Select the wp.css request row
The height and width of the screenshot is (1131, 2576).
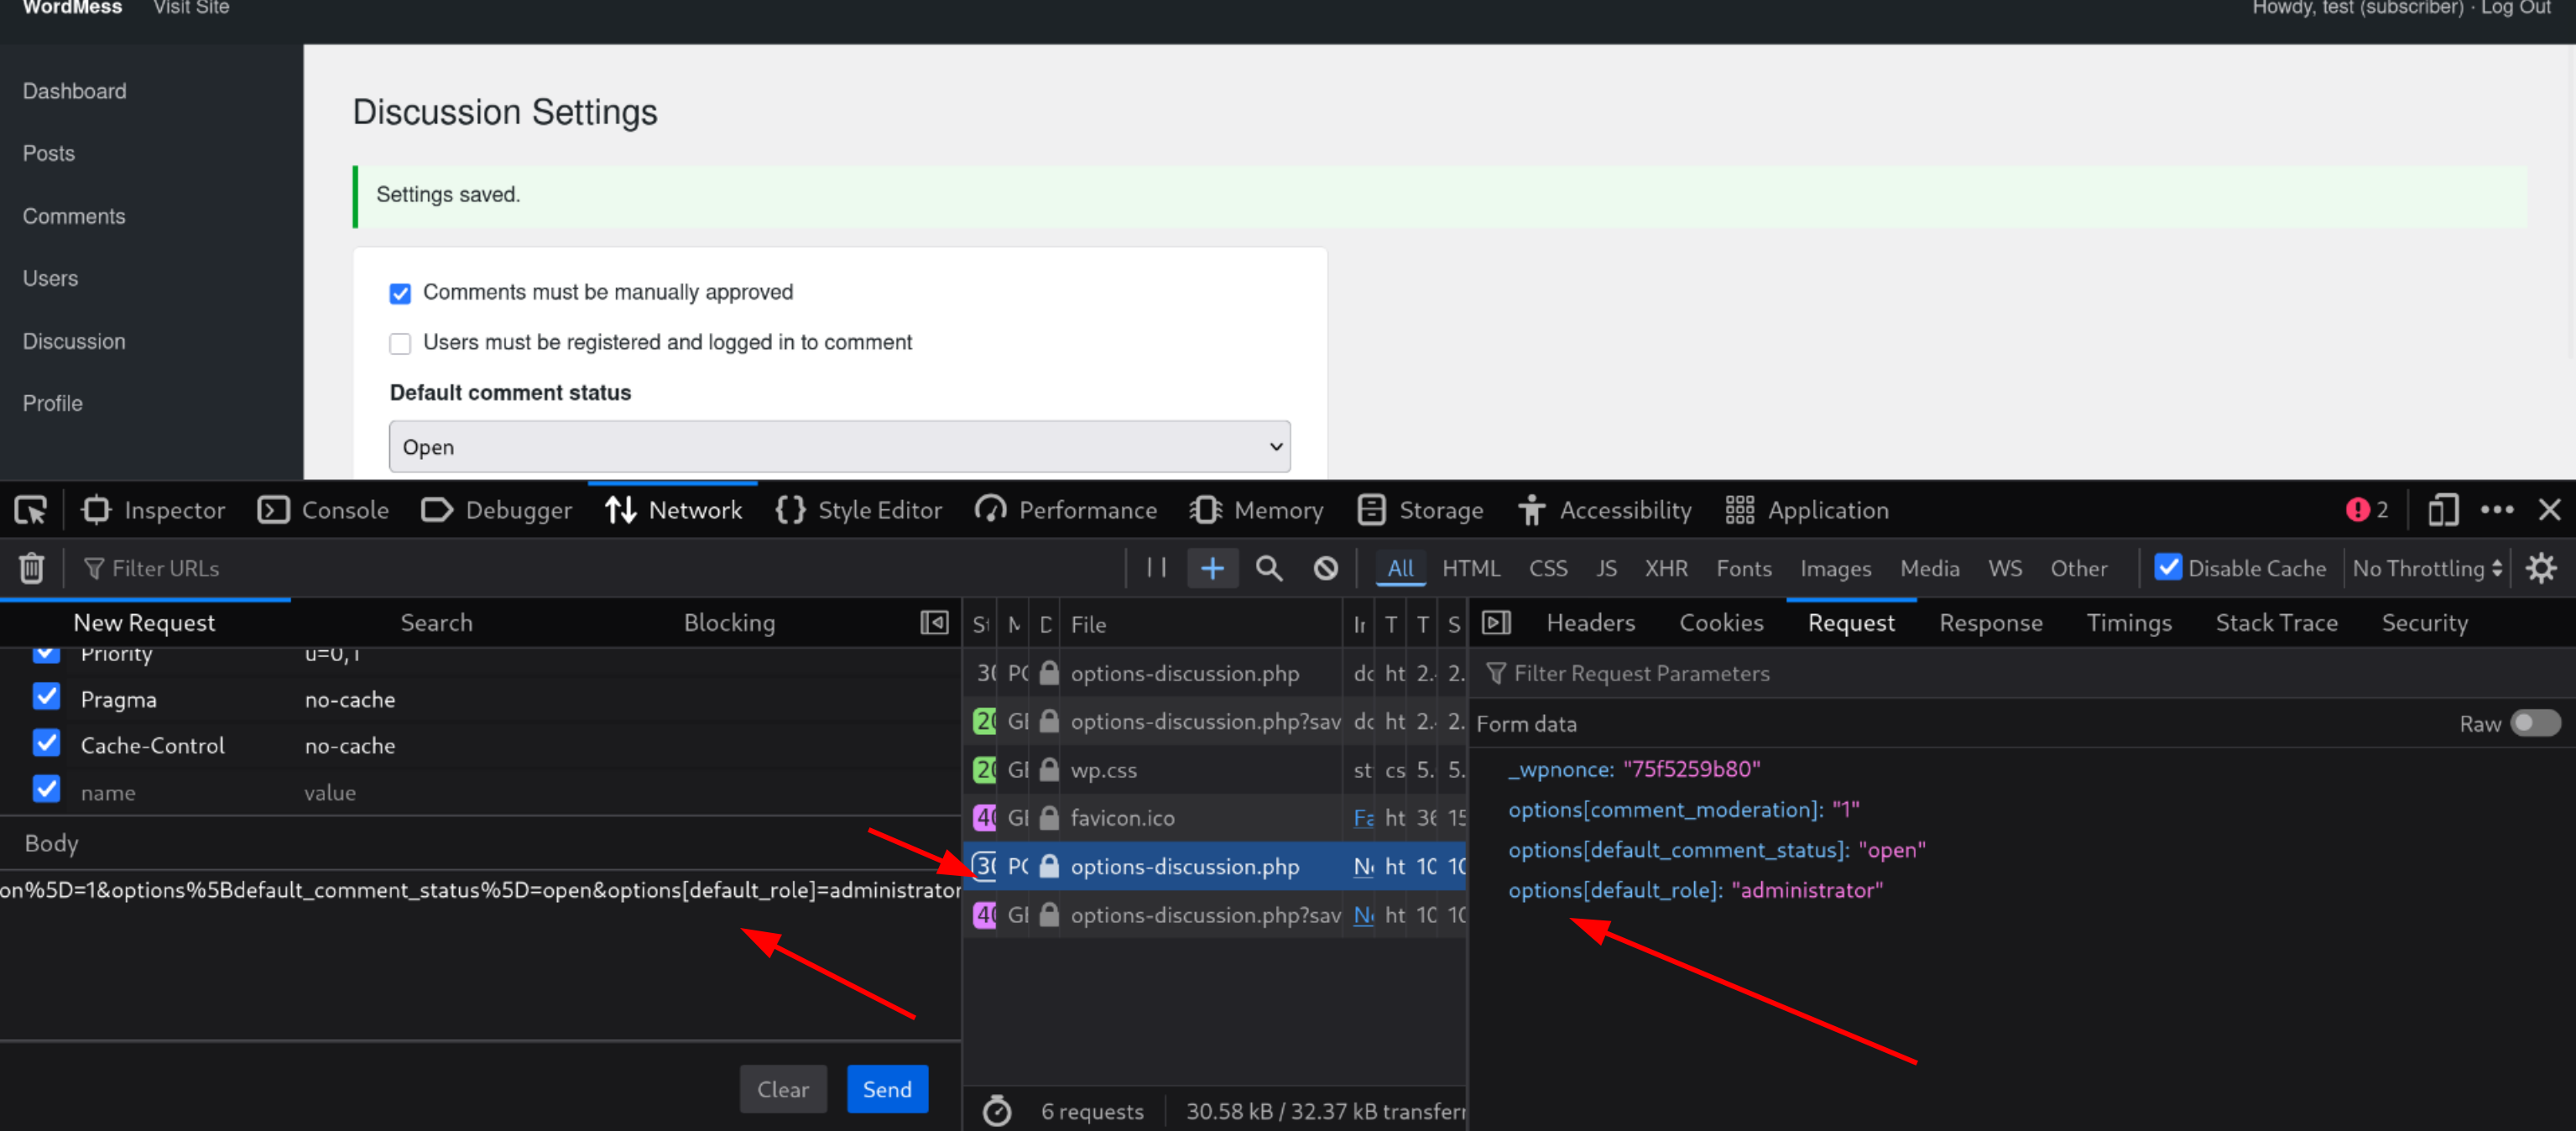pyautogui.click(x=1215, y=770)
